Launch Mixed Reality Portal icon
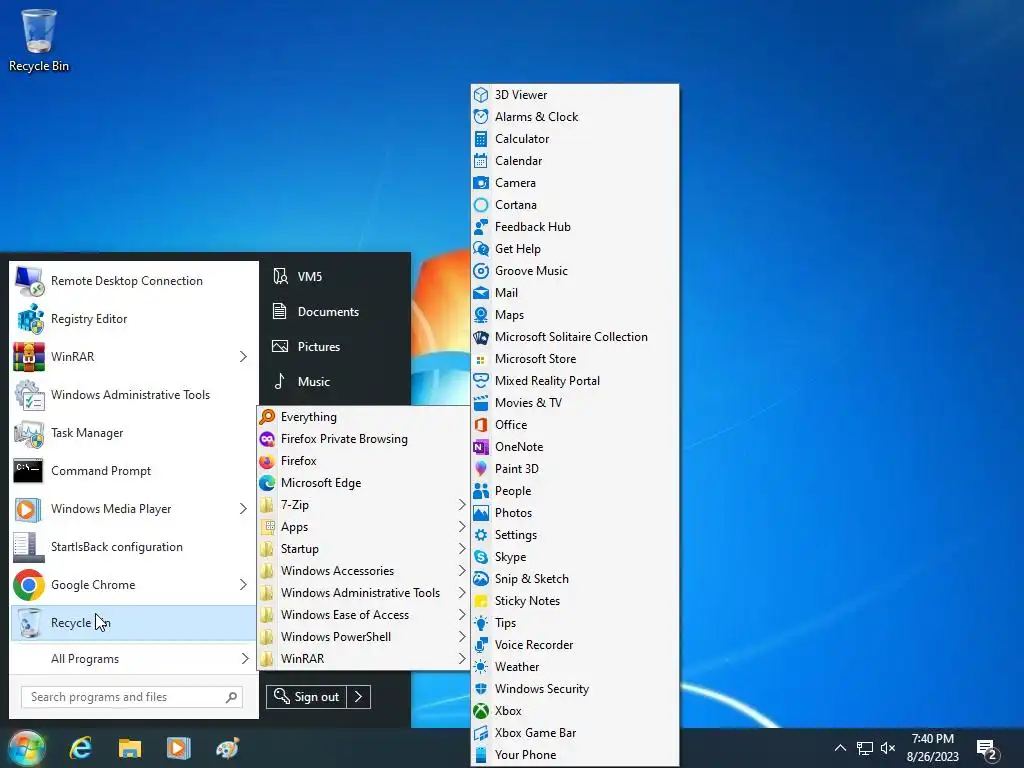The image size is (1024, 768). pyautogui.click(x=481, y=381)
